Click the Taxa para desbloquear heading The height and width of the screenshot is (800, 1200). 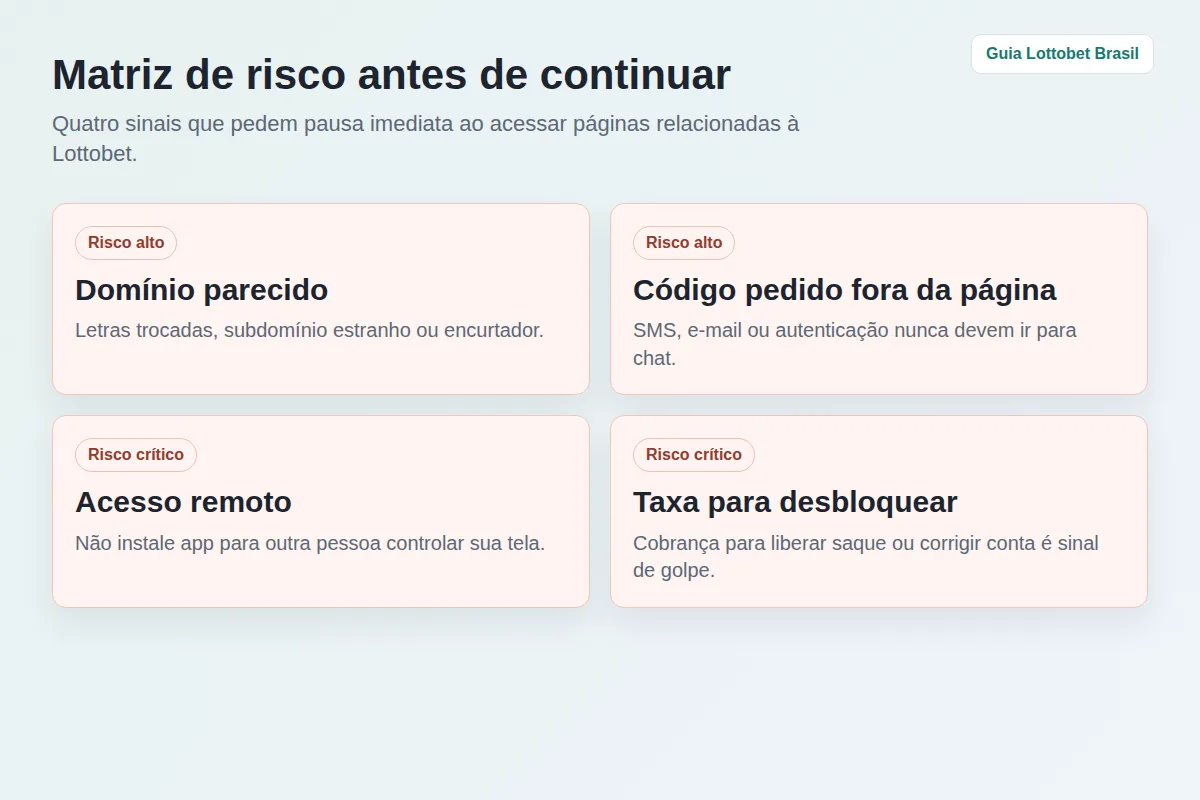[x=796, y=502]
